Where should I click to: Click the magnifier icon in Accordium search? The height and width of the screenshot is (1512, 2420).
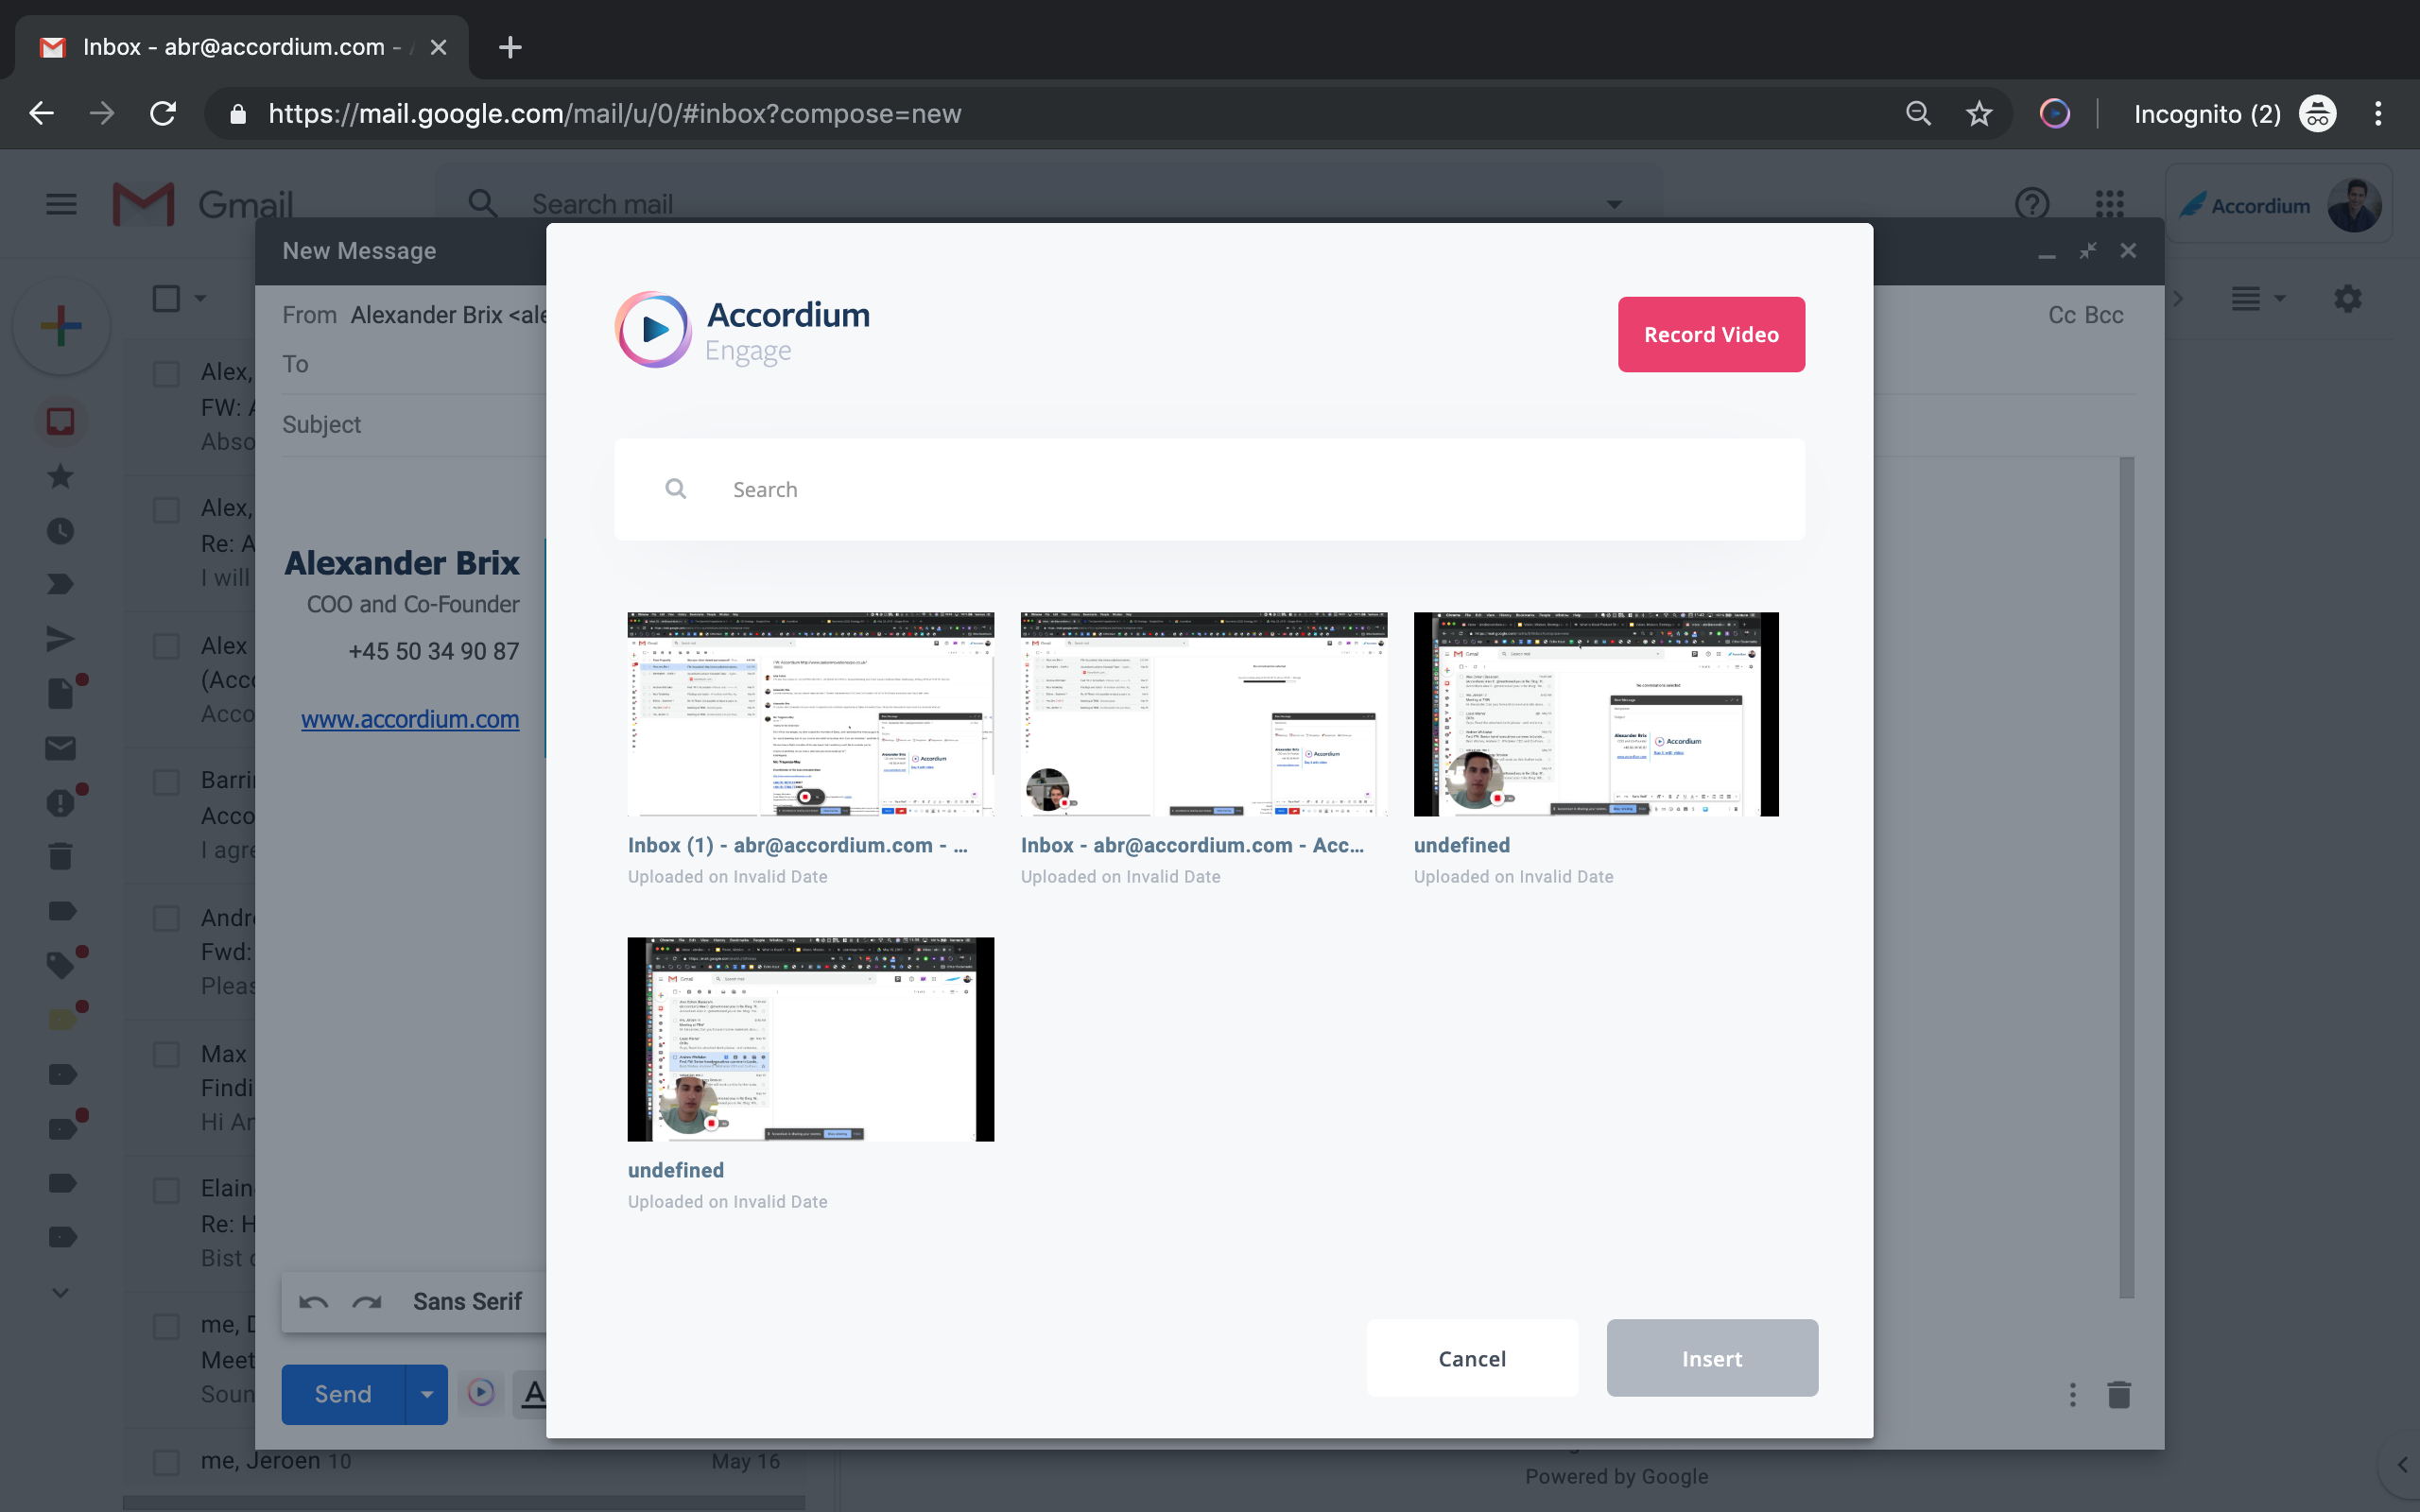[x=676, y=489]
